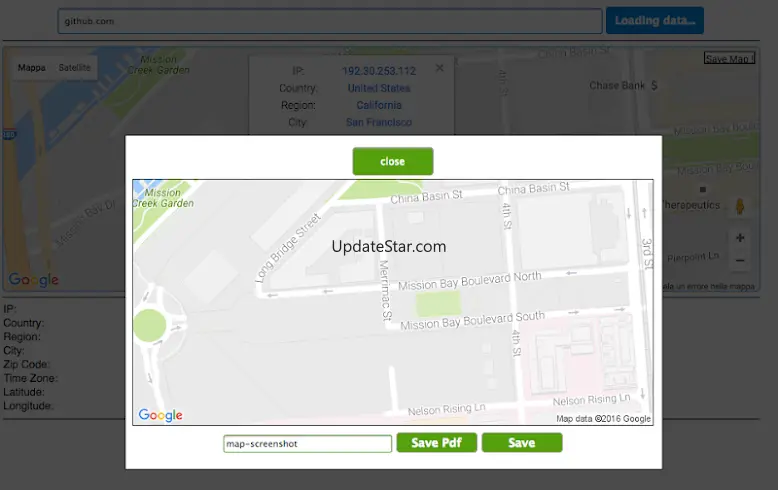Click the Mission Creek Garden label in preview
778x490 pixels.
[163, 198]
